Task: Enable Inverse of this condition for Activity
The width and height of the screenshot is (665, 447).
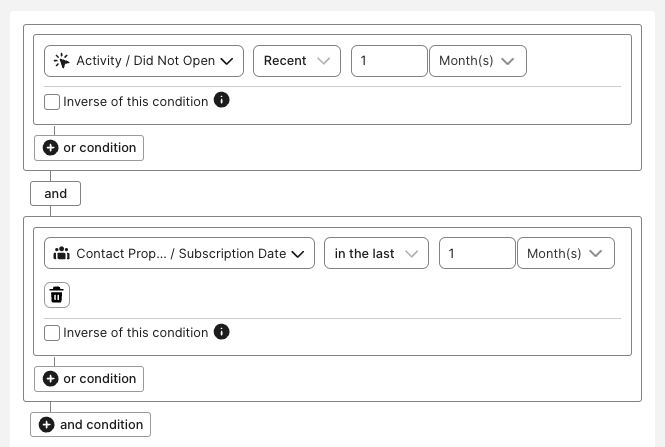Action: [x=52, y=102]
